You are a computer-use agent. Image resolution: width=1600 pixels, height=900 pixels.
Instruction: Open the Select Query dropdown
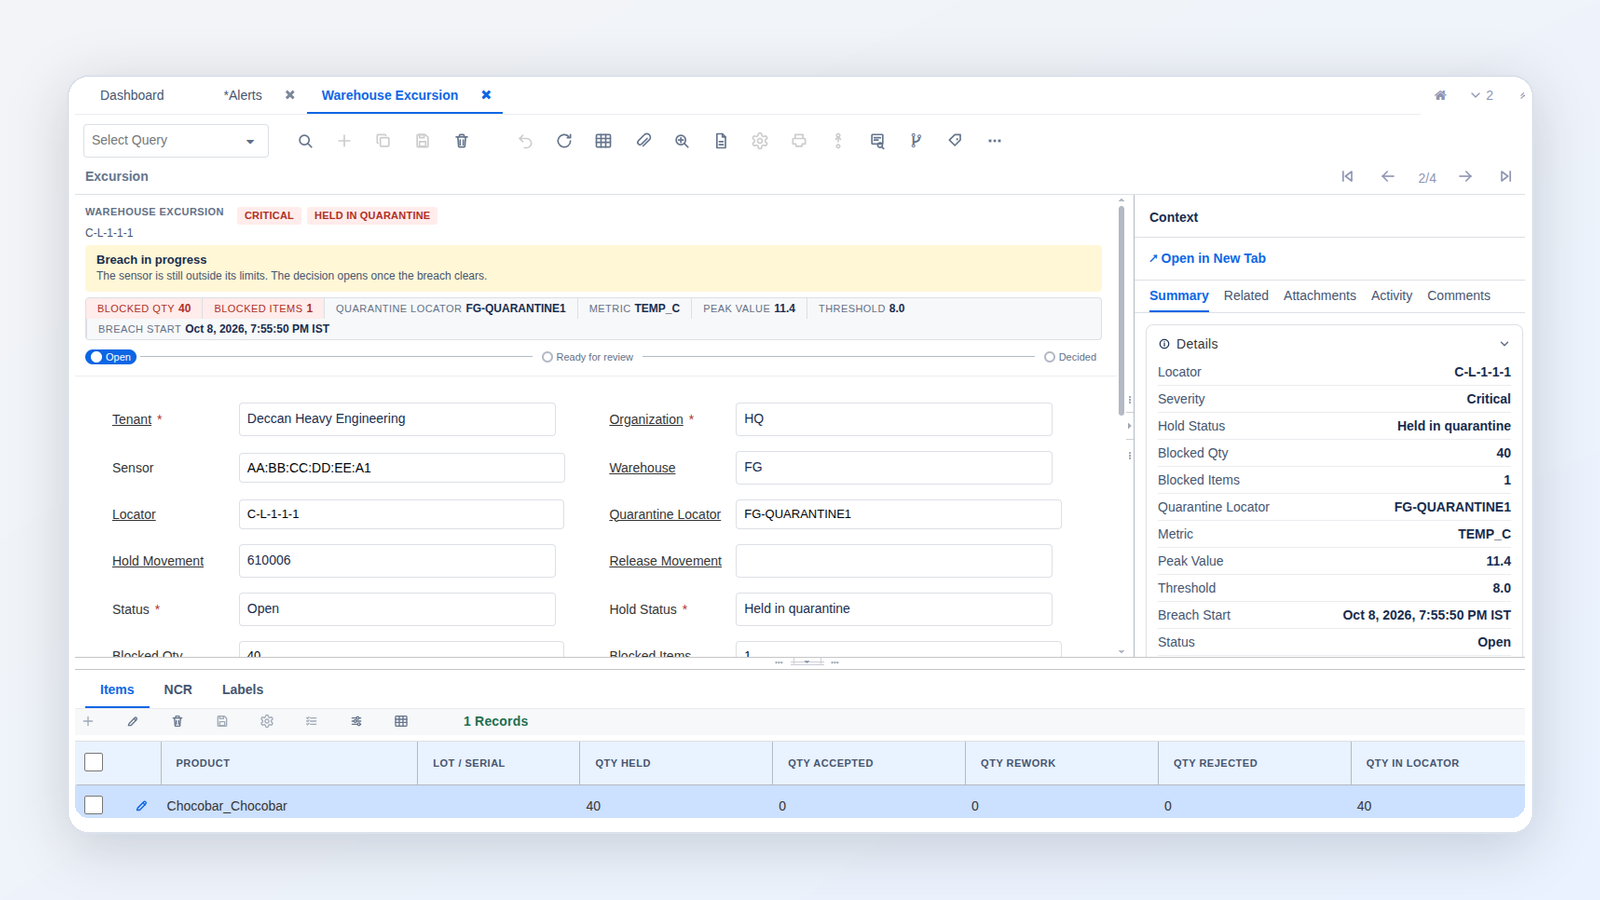pyautogui.click(x=176, y=141)
